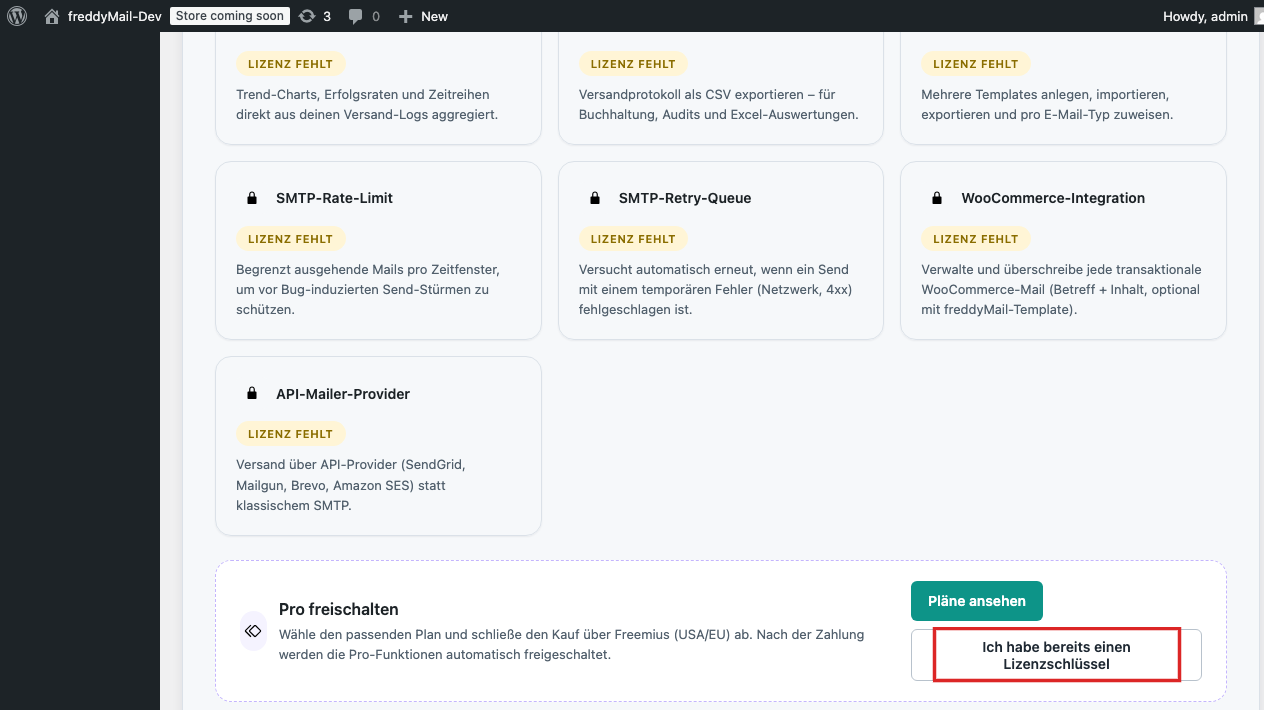The height and width of the screenshot is (710, 1264).
Task: Click the lock icon on SMTP-Rate-Limit
Action: [252, 198]
